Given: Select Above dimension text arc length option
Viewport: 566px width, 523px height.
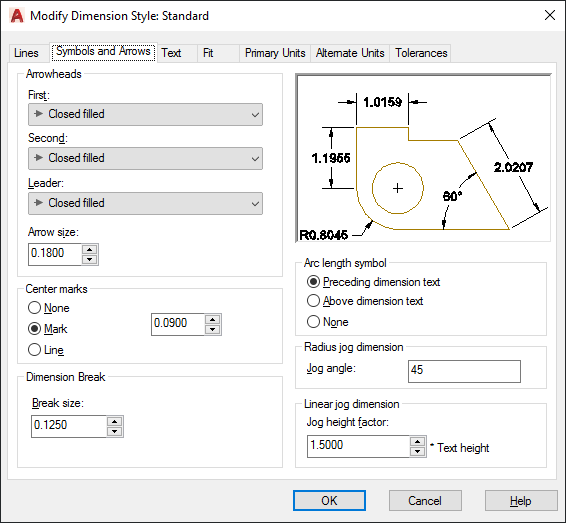Looking at the screenshot, I should point(313,301).
